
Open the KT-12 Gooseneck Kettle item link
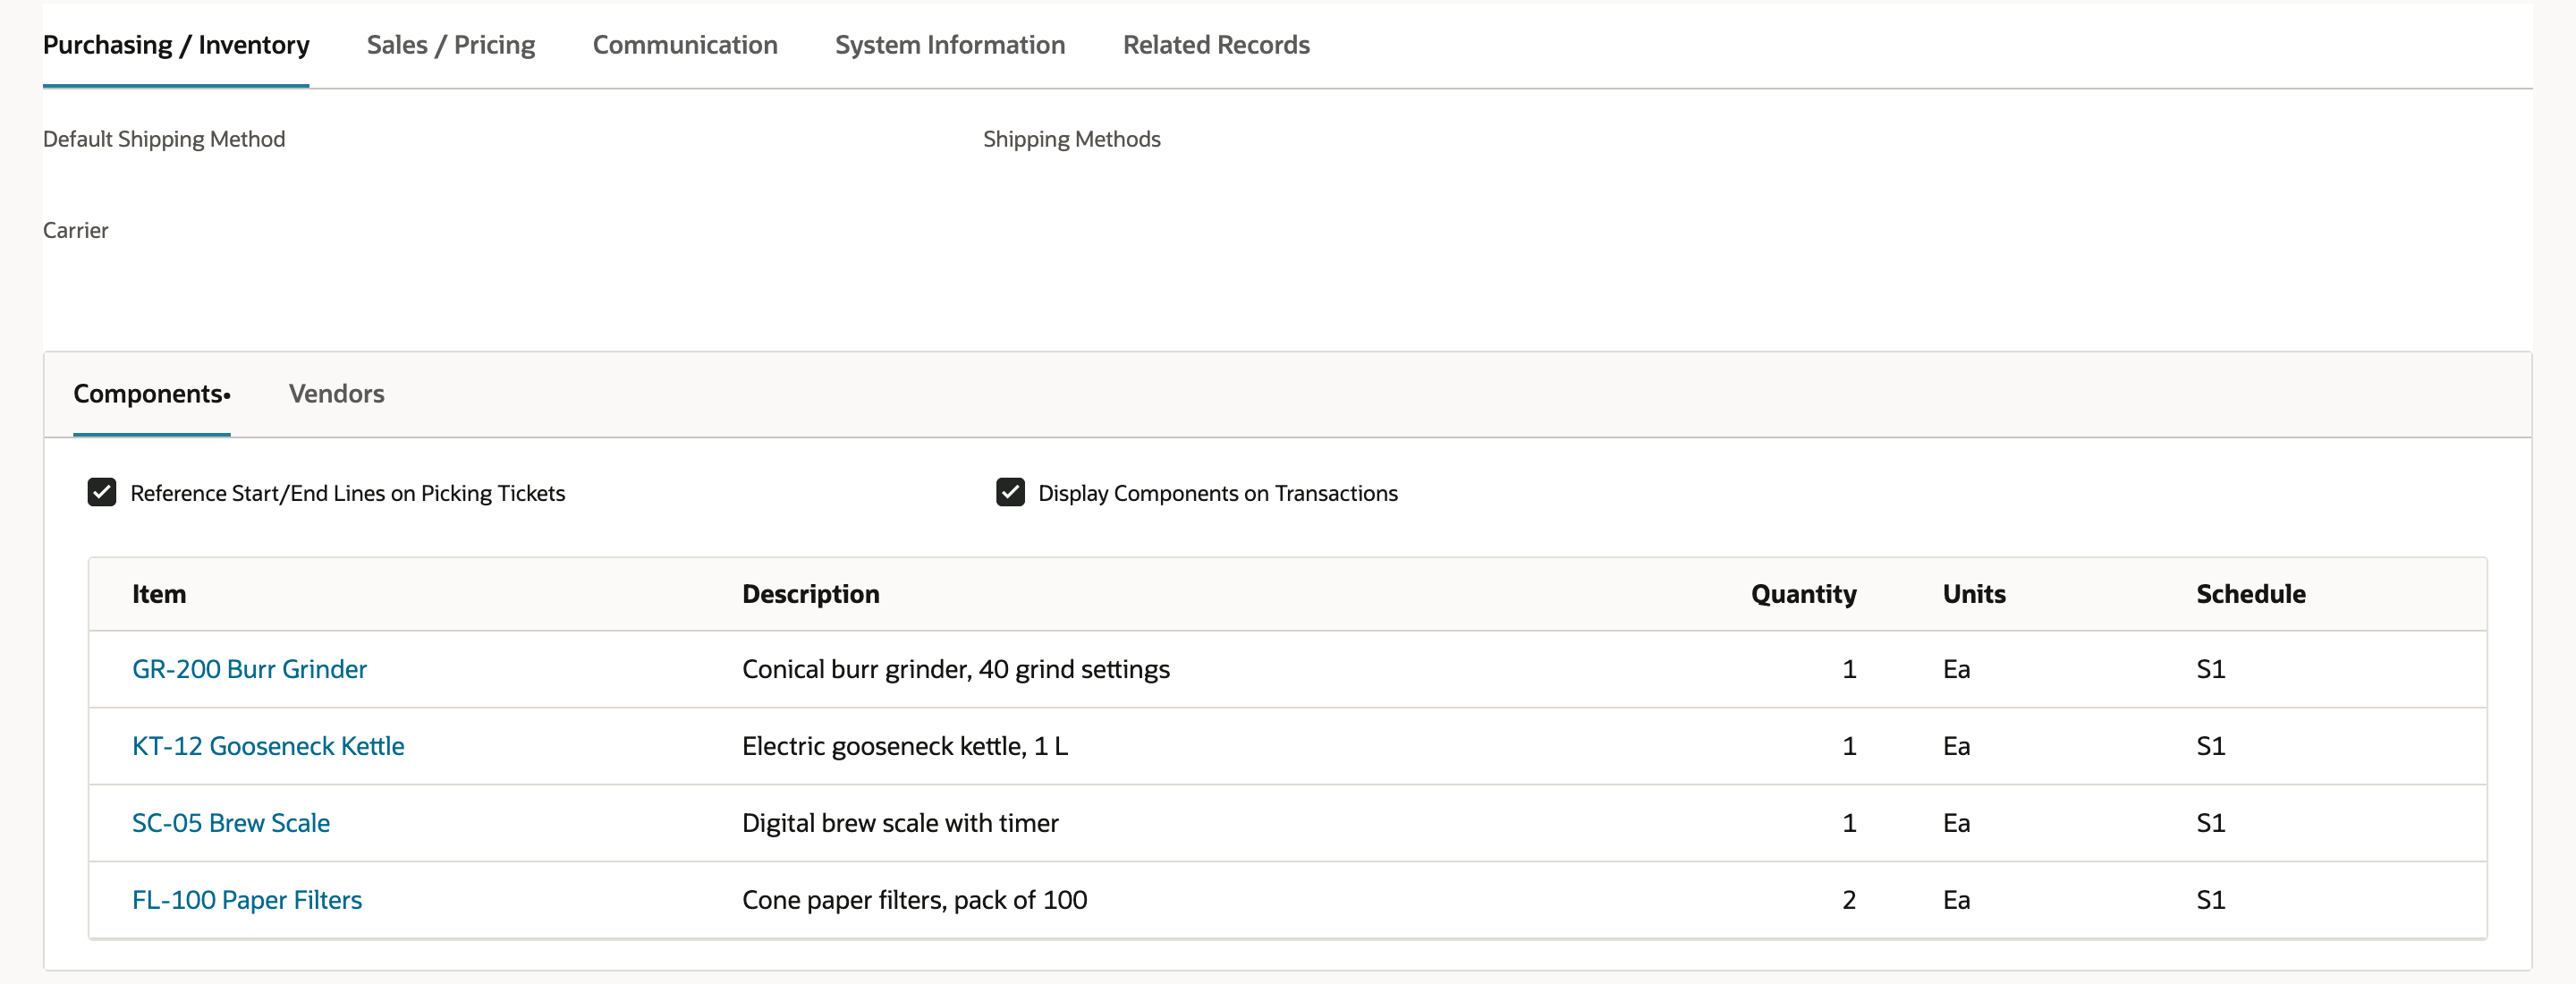[x=268, y=746]
